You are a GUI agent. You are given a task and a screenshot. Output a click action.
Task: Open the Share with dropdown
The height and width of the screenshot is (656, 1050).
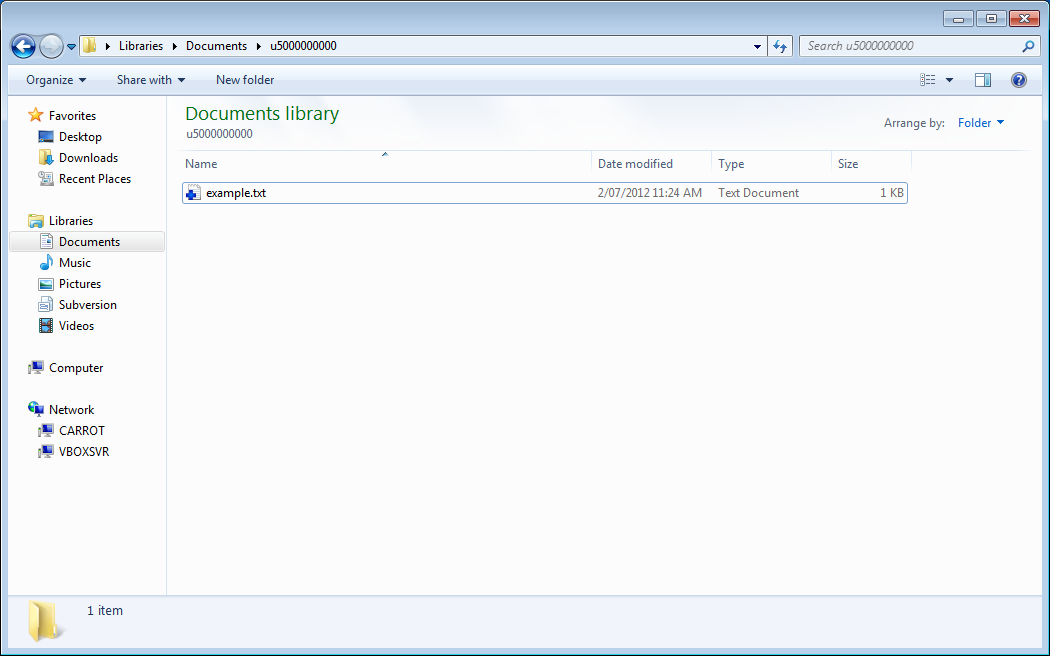click(150, 79)
